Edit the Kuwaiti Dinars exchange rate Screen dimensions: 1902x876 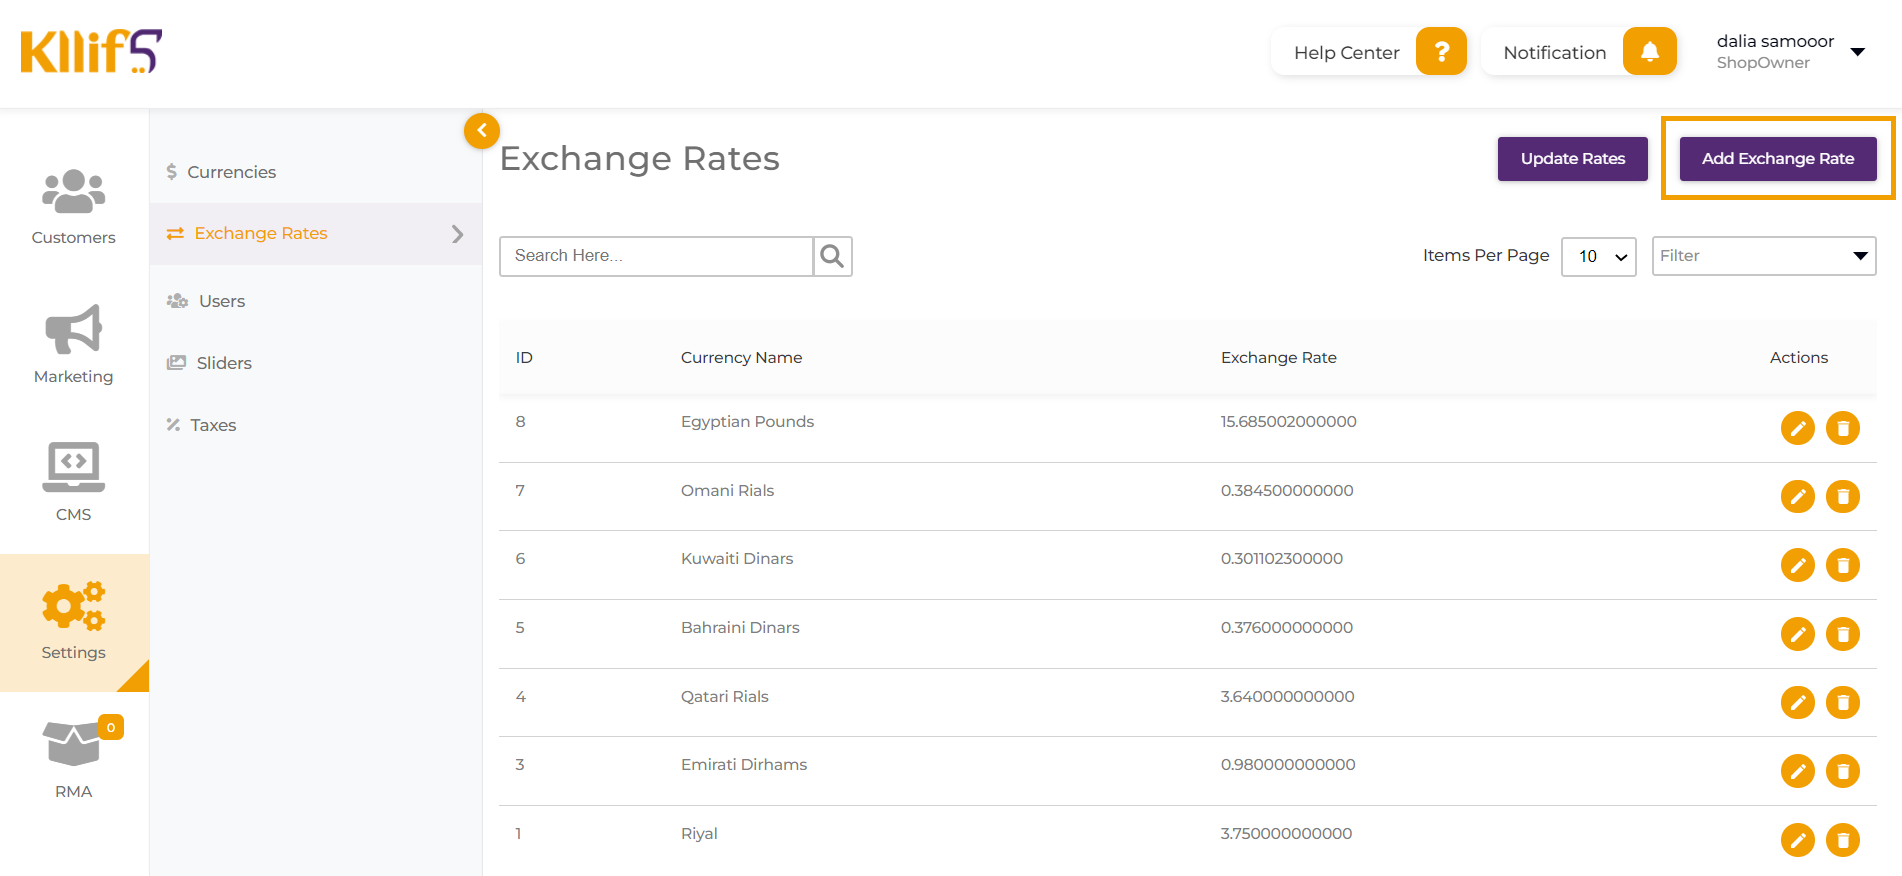(1797, 565)
